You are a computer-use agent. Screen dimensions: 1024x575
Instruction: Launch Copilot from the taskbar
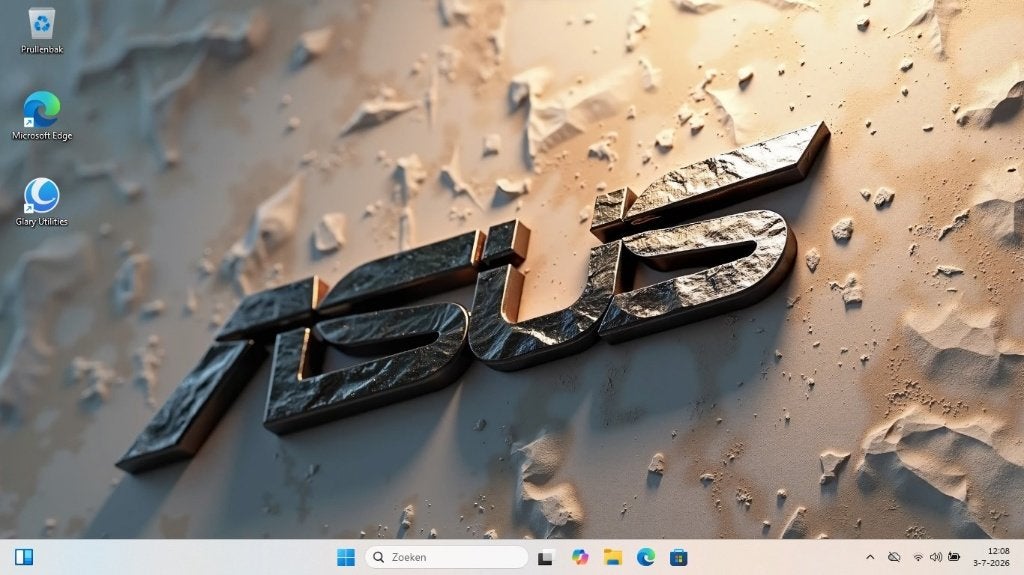pyautogui.click(x=579, y=557)
